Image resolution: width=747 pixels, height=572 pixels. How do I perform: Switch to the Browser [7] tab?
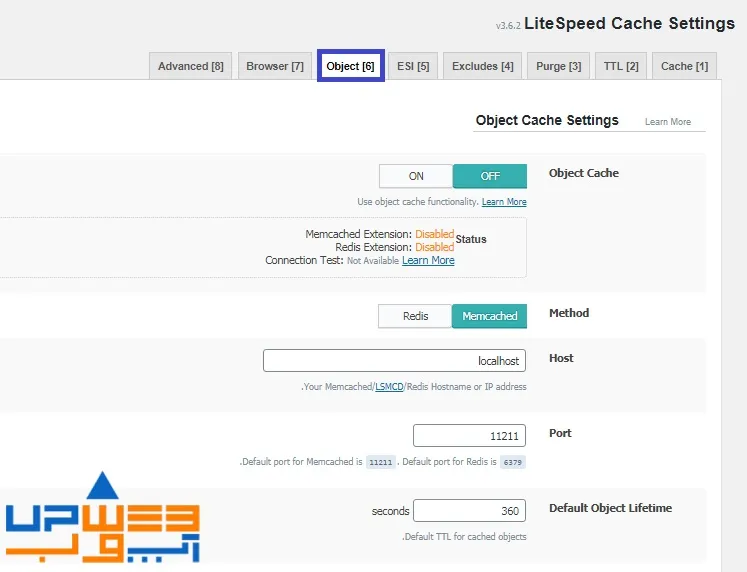point(275,66)
